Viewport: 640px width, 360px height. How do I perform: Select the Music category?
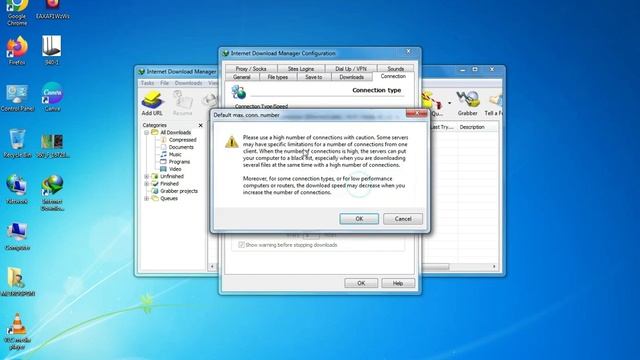pyautogui.click(x=175, y=154)
